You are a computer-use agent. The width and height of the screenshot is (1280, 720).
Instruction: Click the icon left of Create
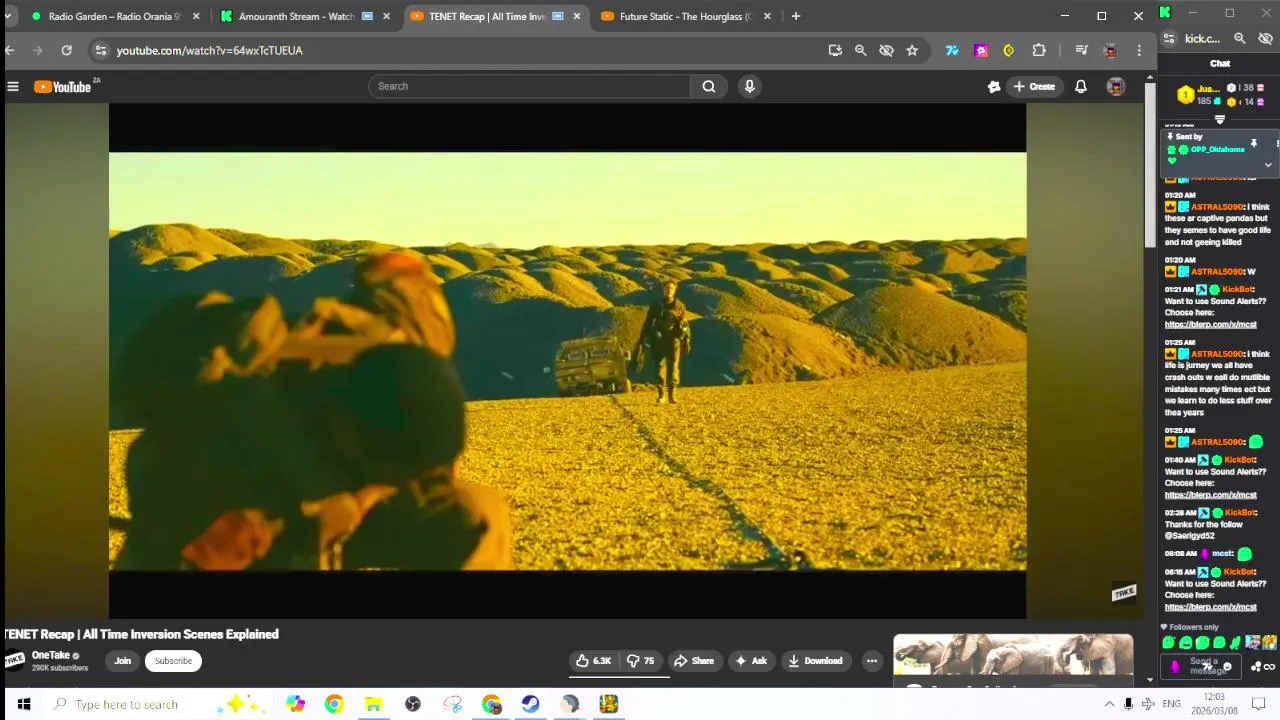[993, 87]
